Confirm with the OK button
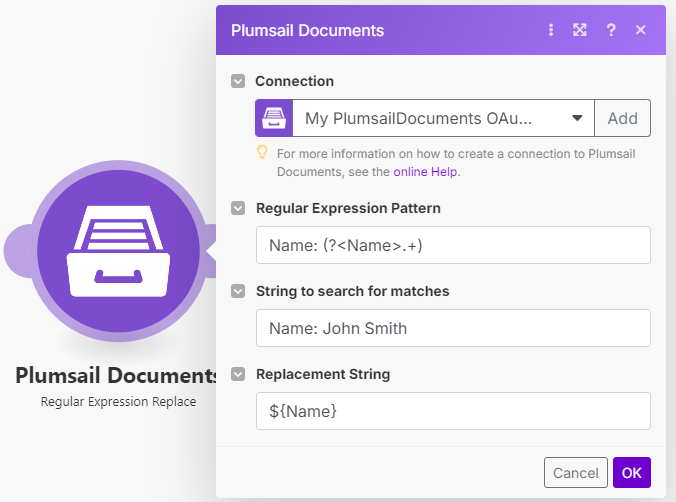Viewport: 676px width, 502px height. (632, 473)
